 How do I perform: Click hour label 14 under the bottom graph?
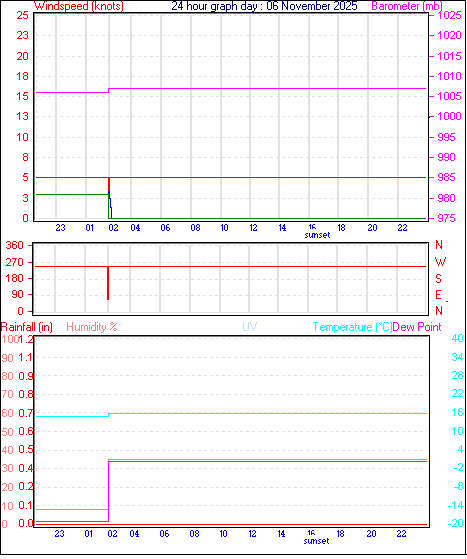point(281,534)
